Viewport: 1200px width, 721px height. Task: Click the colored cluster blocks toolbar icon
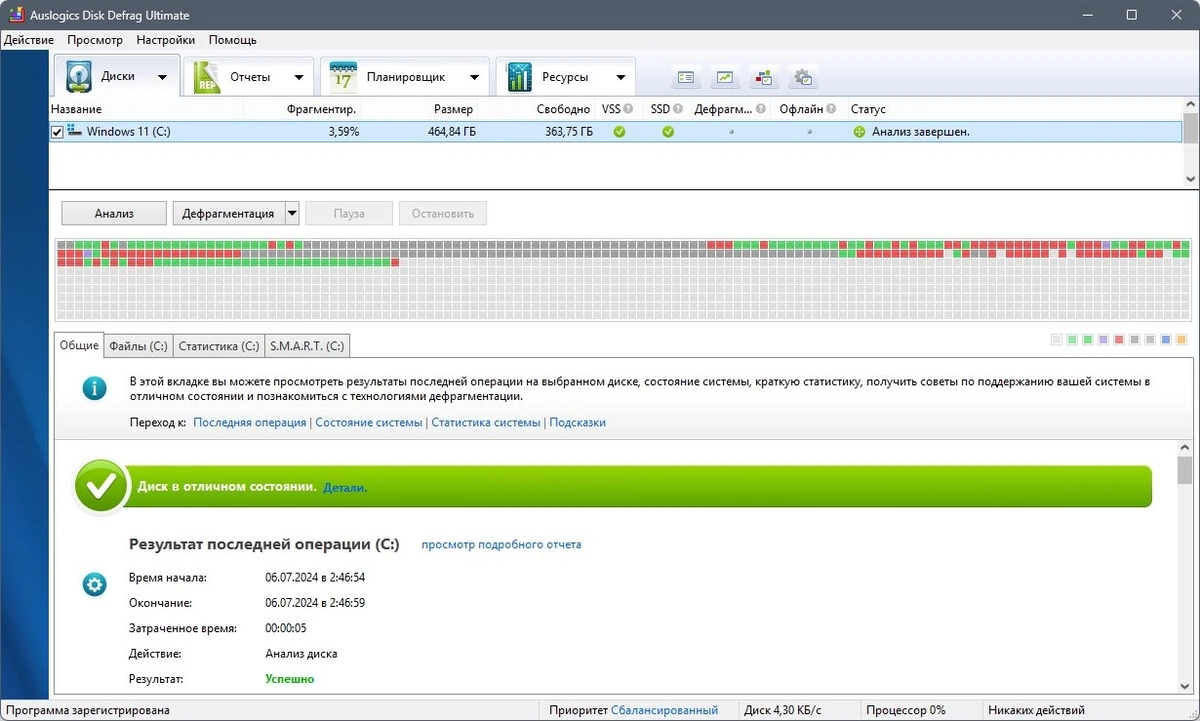click(764, 77)
